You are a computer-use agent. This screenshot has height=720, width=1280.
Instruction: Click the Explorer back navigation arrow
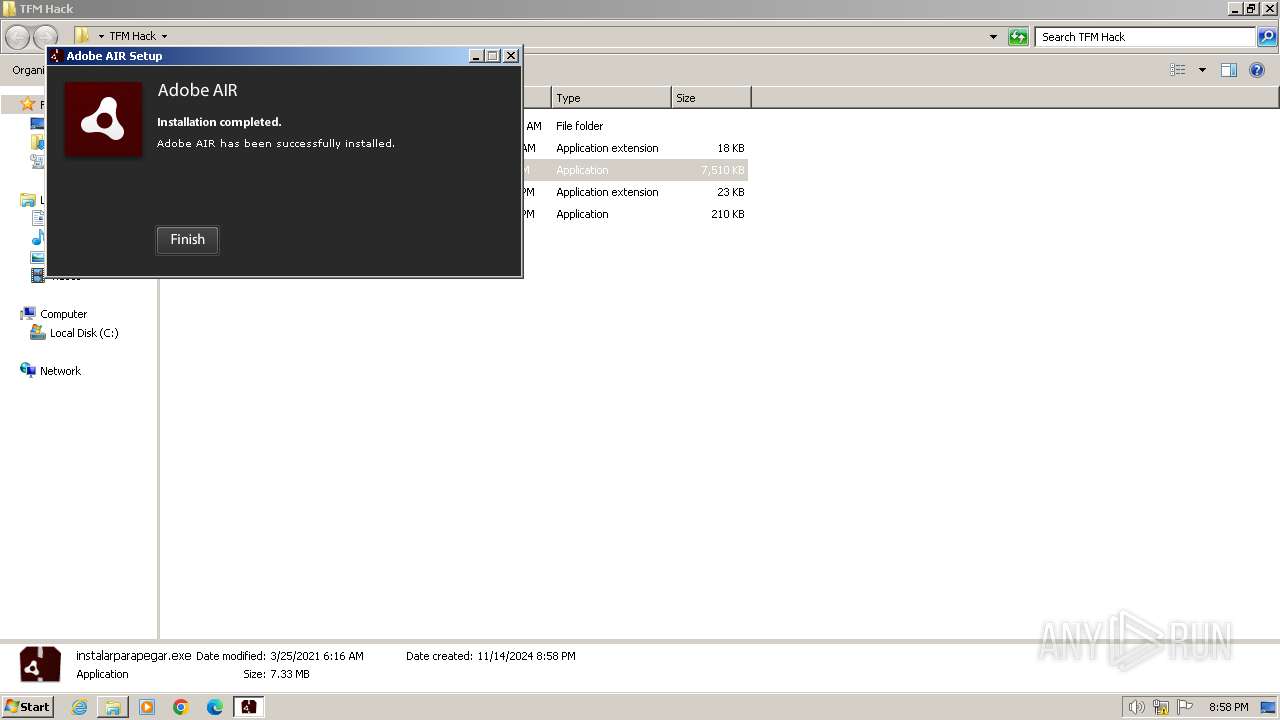[x=17, y=37]
